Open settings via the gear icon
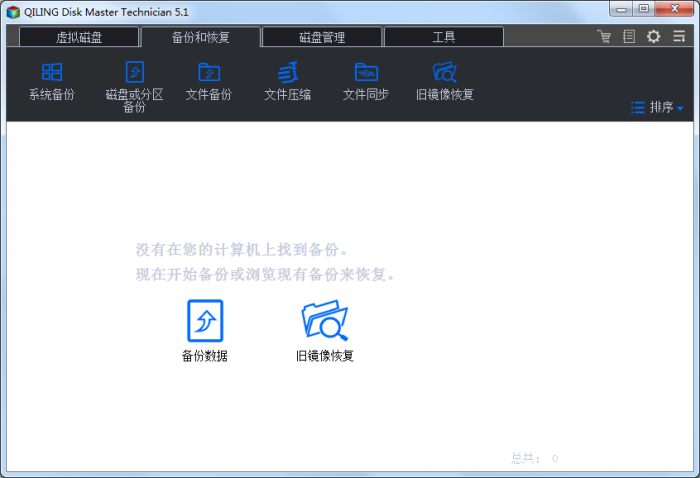The width and height of the screenshot is (700, 478). pyautogui.click(x=654, y=36)
